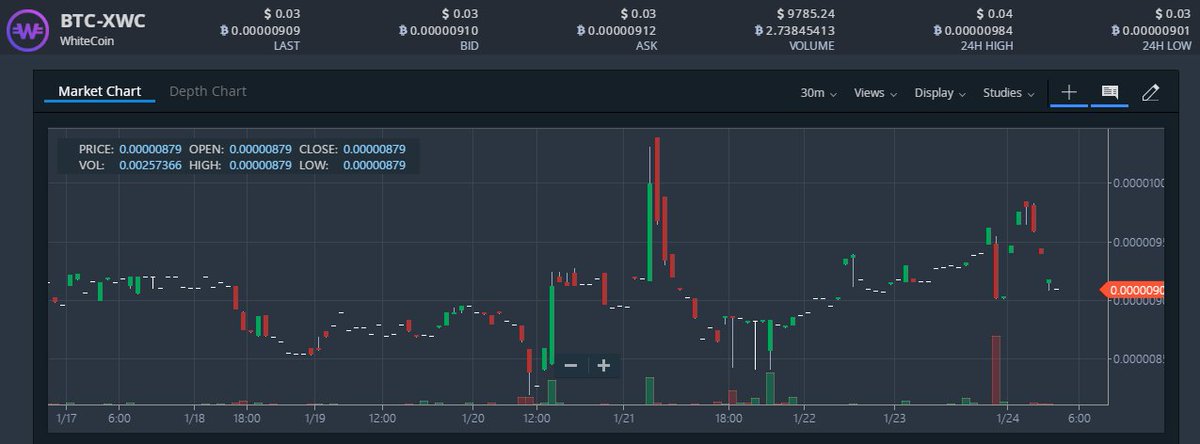Click the 1/19 date axis label
Image resolution: width=1200 pixels, height=444 pixels.
coord(315,417)
